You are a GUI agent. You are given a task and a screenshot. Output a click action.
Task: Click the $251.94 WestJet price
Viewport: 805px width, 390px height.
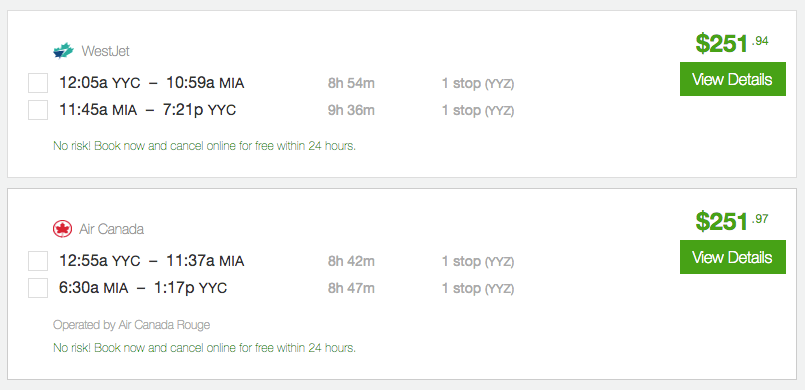tap(732, 43)
